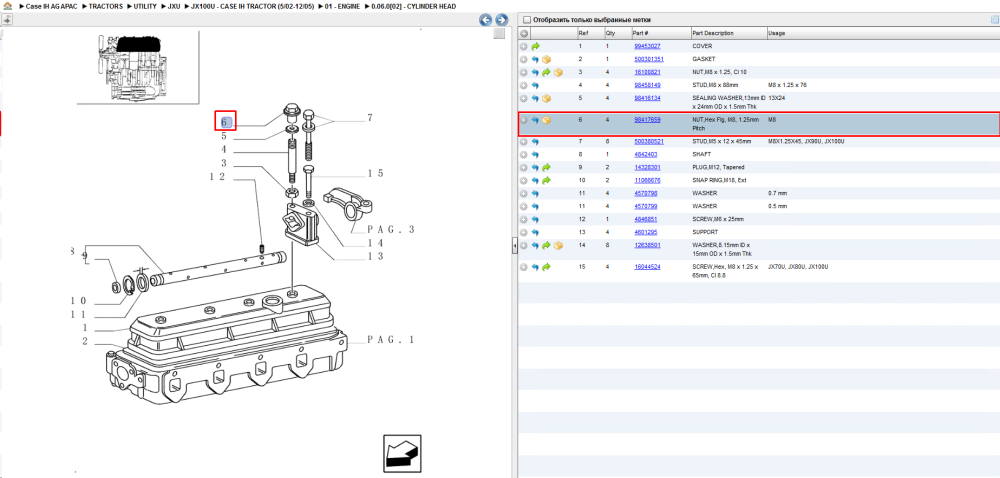Click the plus icon in the parts table header
The image size is (1000, 478).
click(524, 33)
